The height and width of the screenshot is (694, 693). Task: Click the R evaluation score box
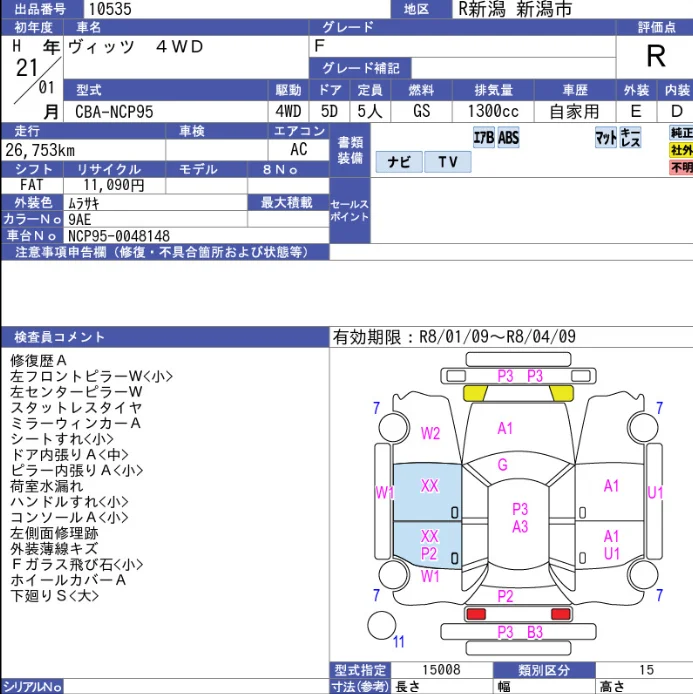pyautogui.click(x=655, y=57)
